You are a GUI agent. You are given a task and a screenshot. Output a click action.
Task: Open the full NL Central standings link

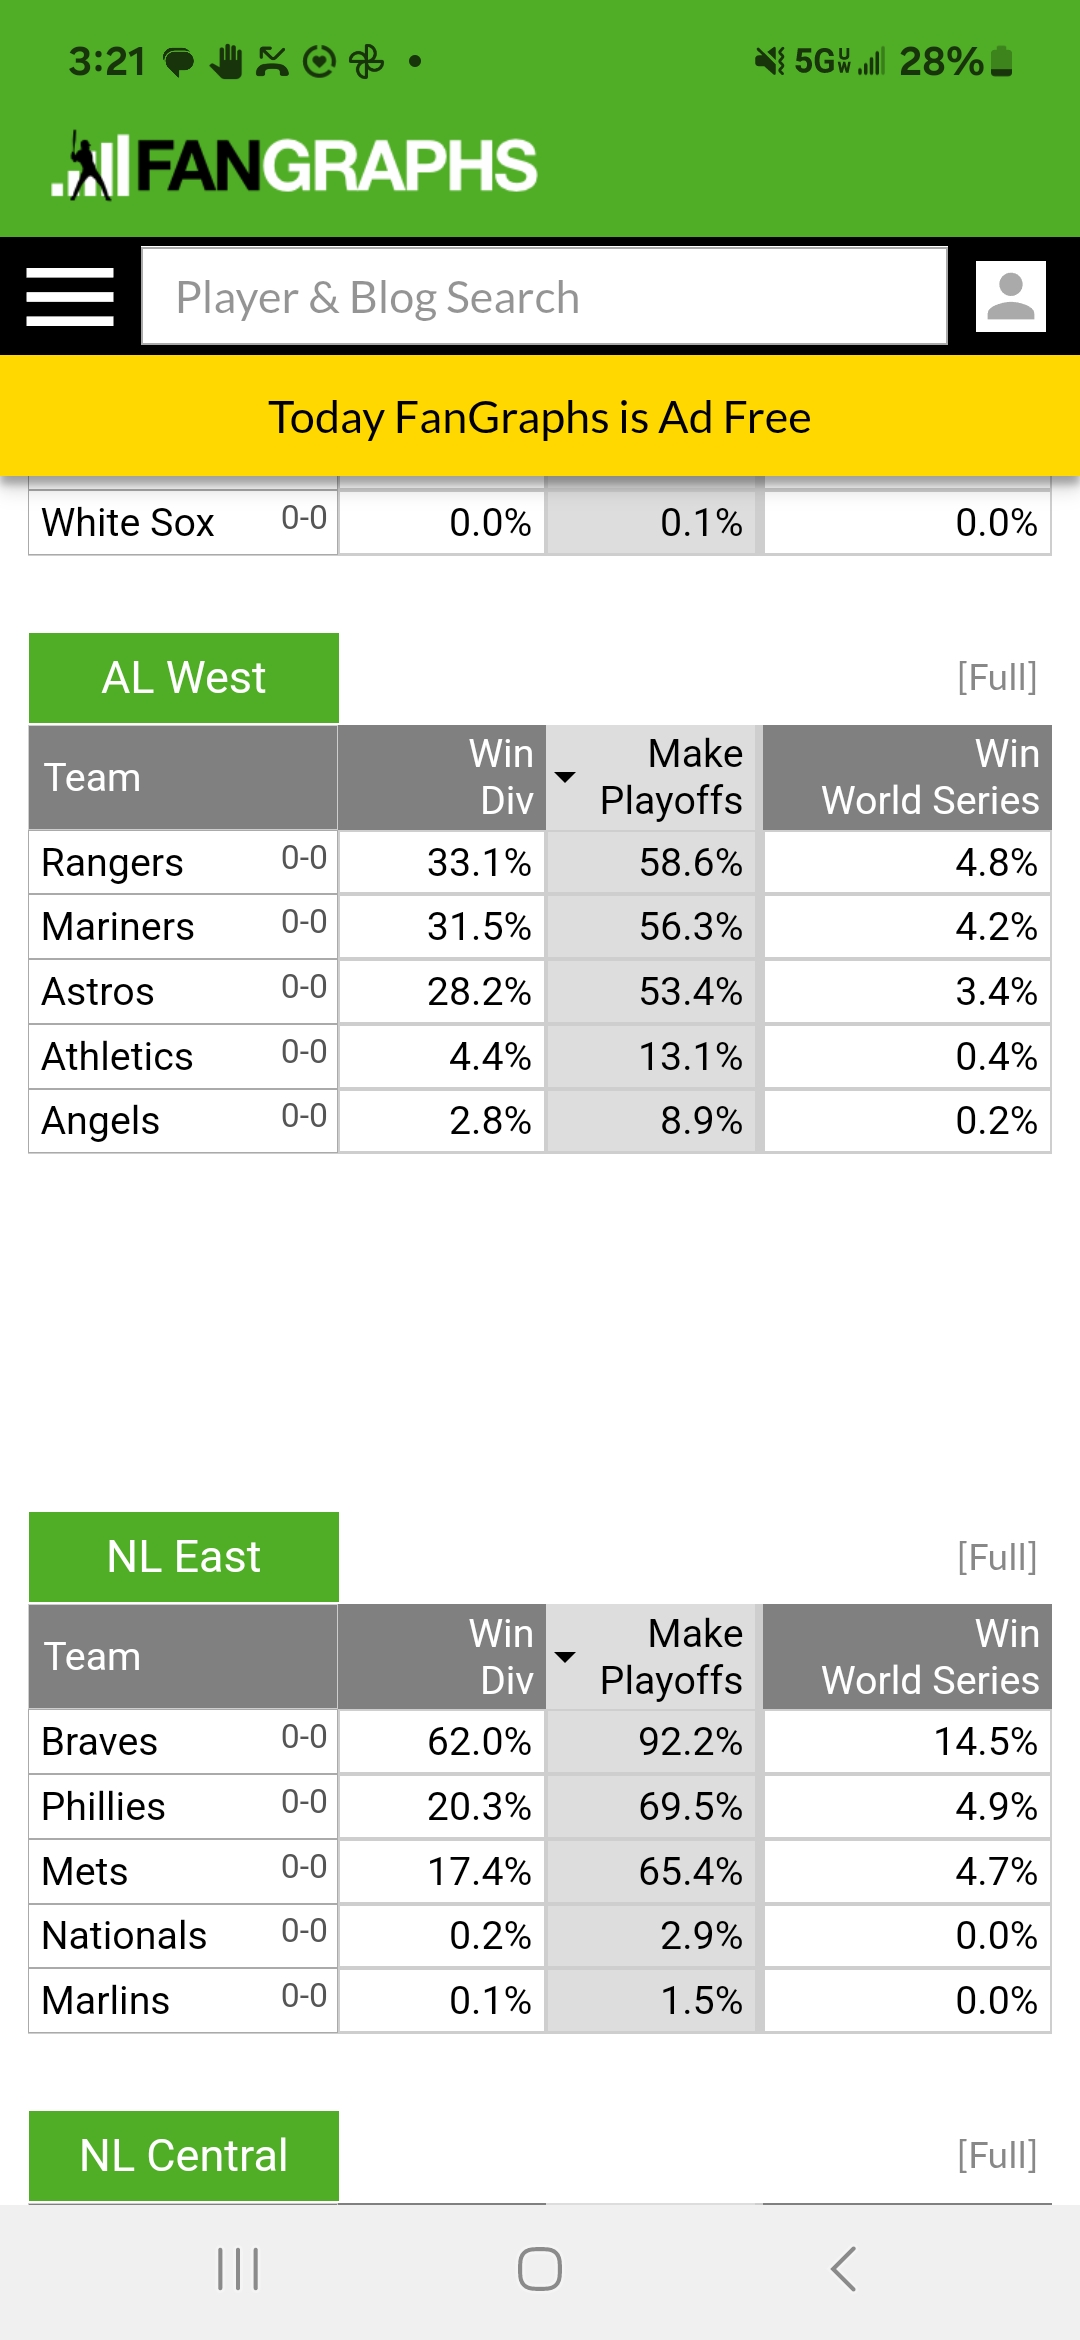coord(997,2155)
